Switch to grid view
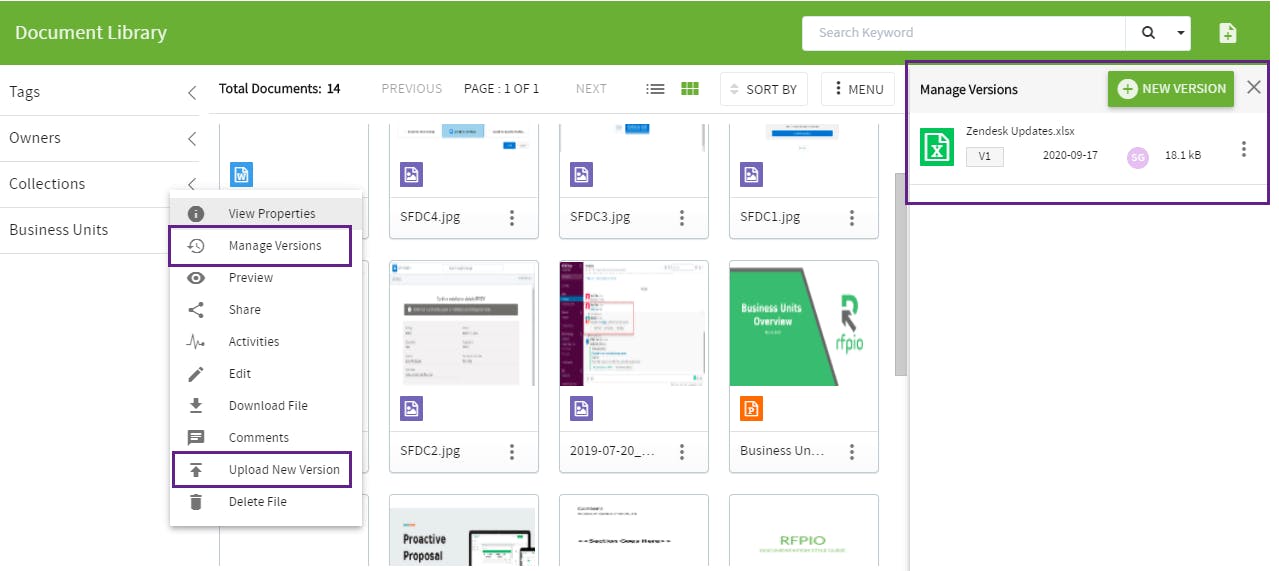Viewport: 1279px width, 571px height. [x=690, y=89]
